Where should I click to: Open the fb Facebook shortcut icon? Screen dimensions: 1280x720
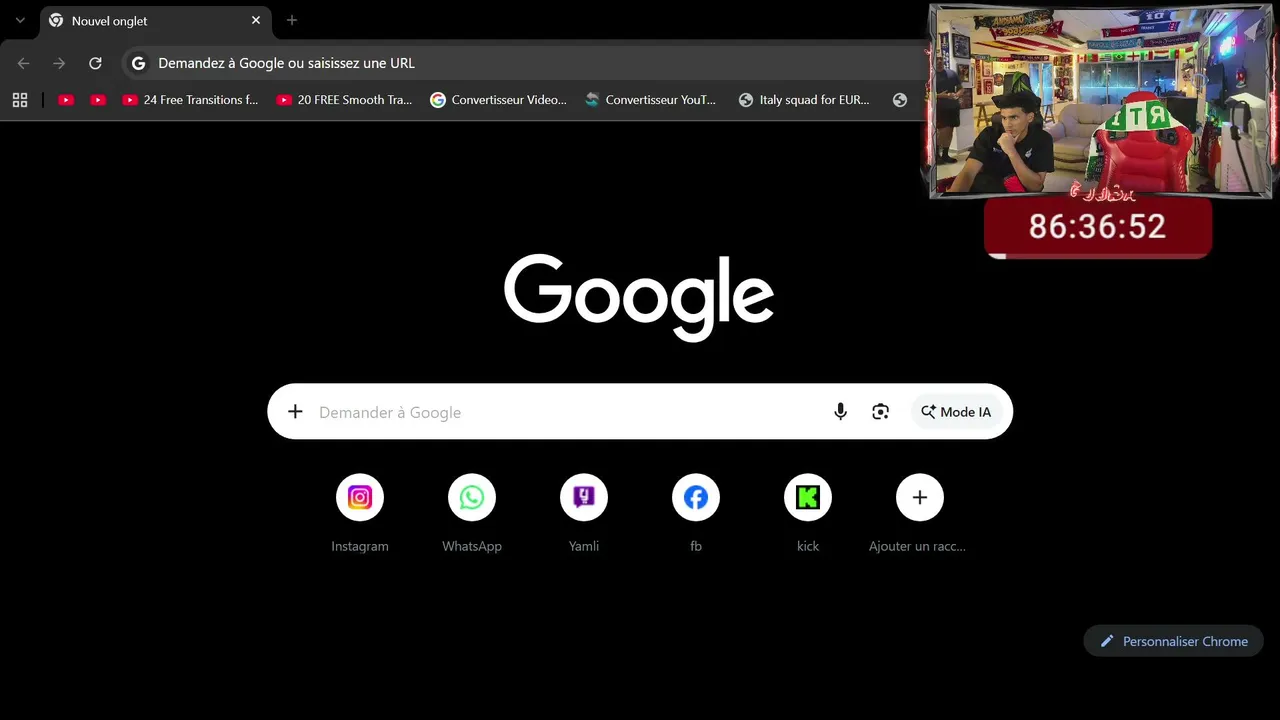(696, 497)
